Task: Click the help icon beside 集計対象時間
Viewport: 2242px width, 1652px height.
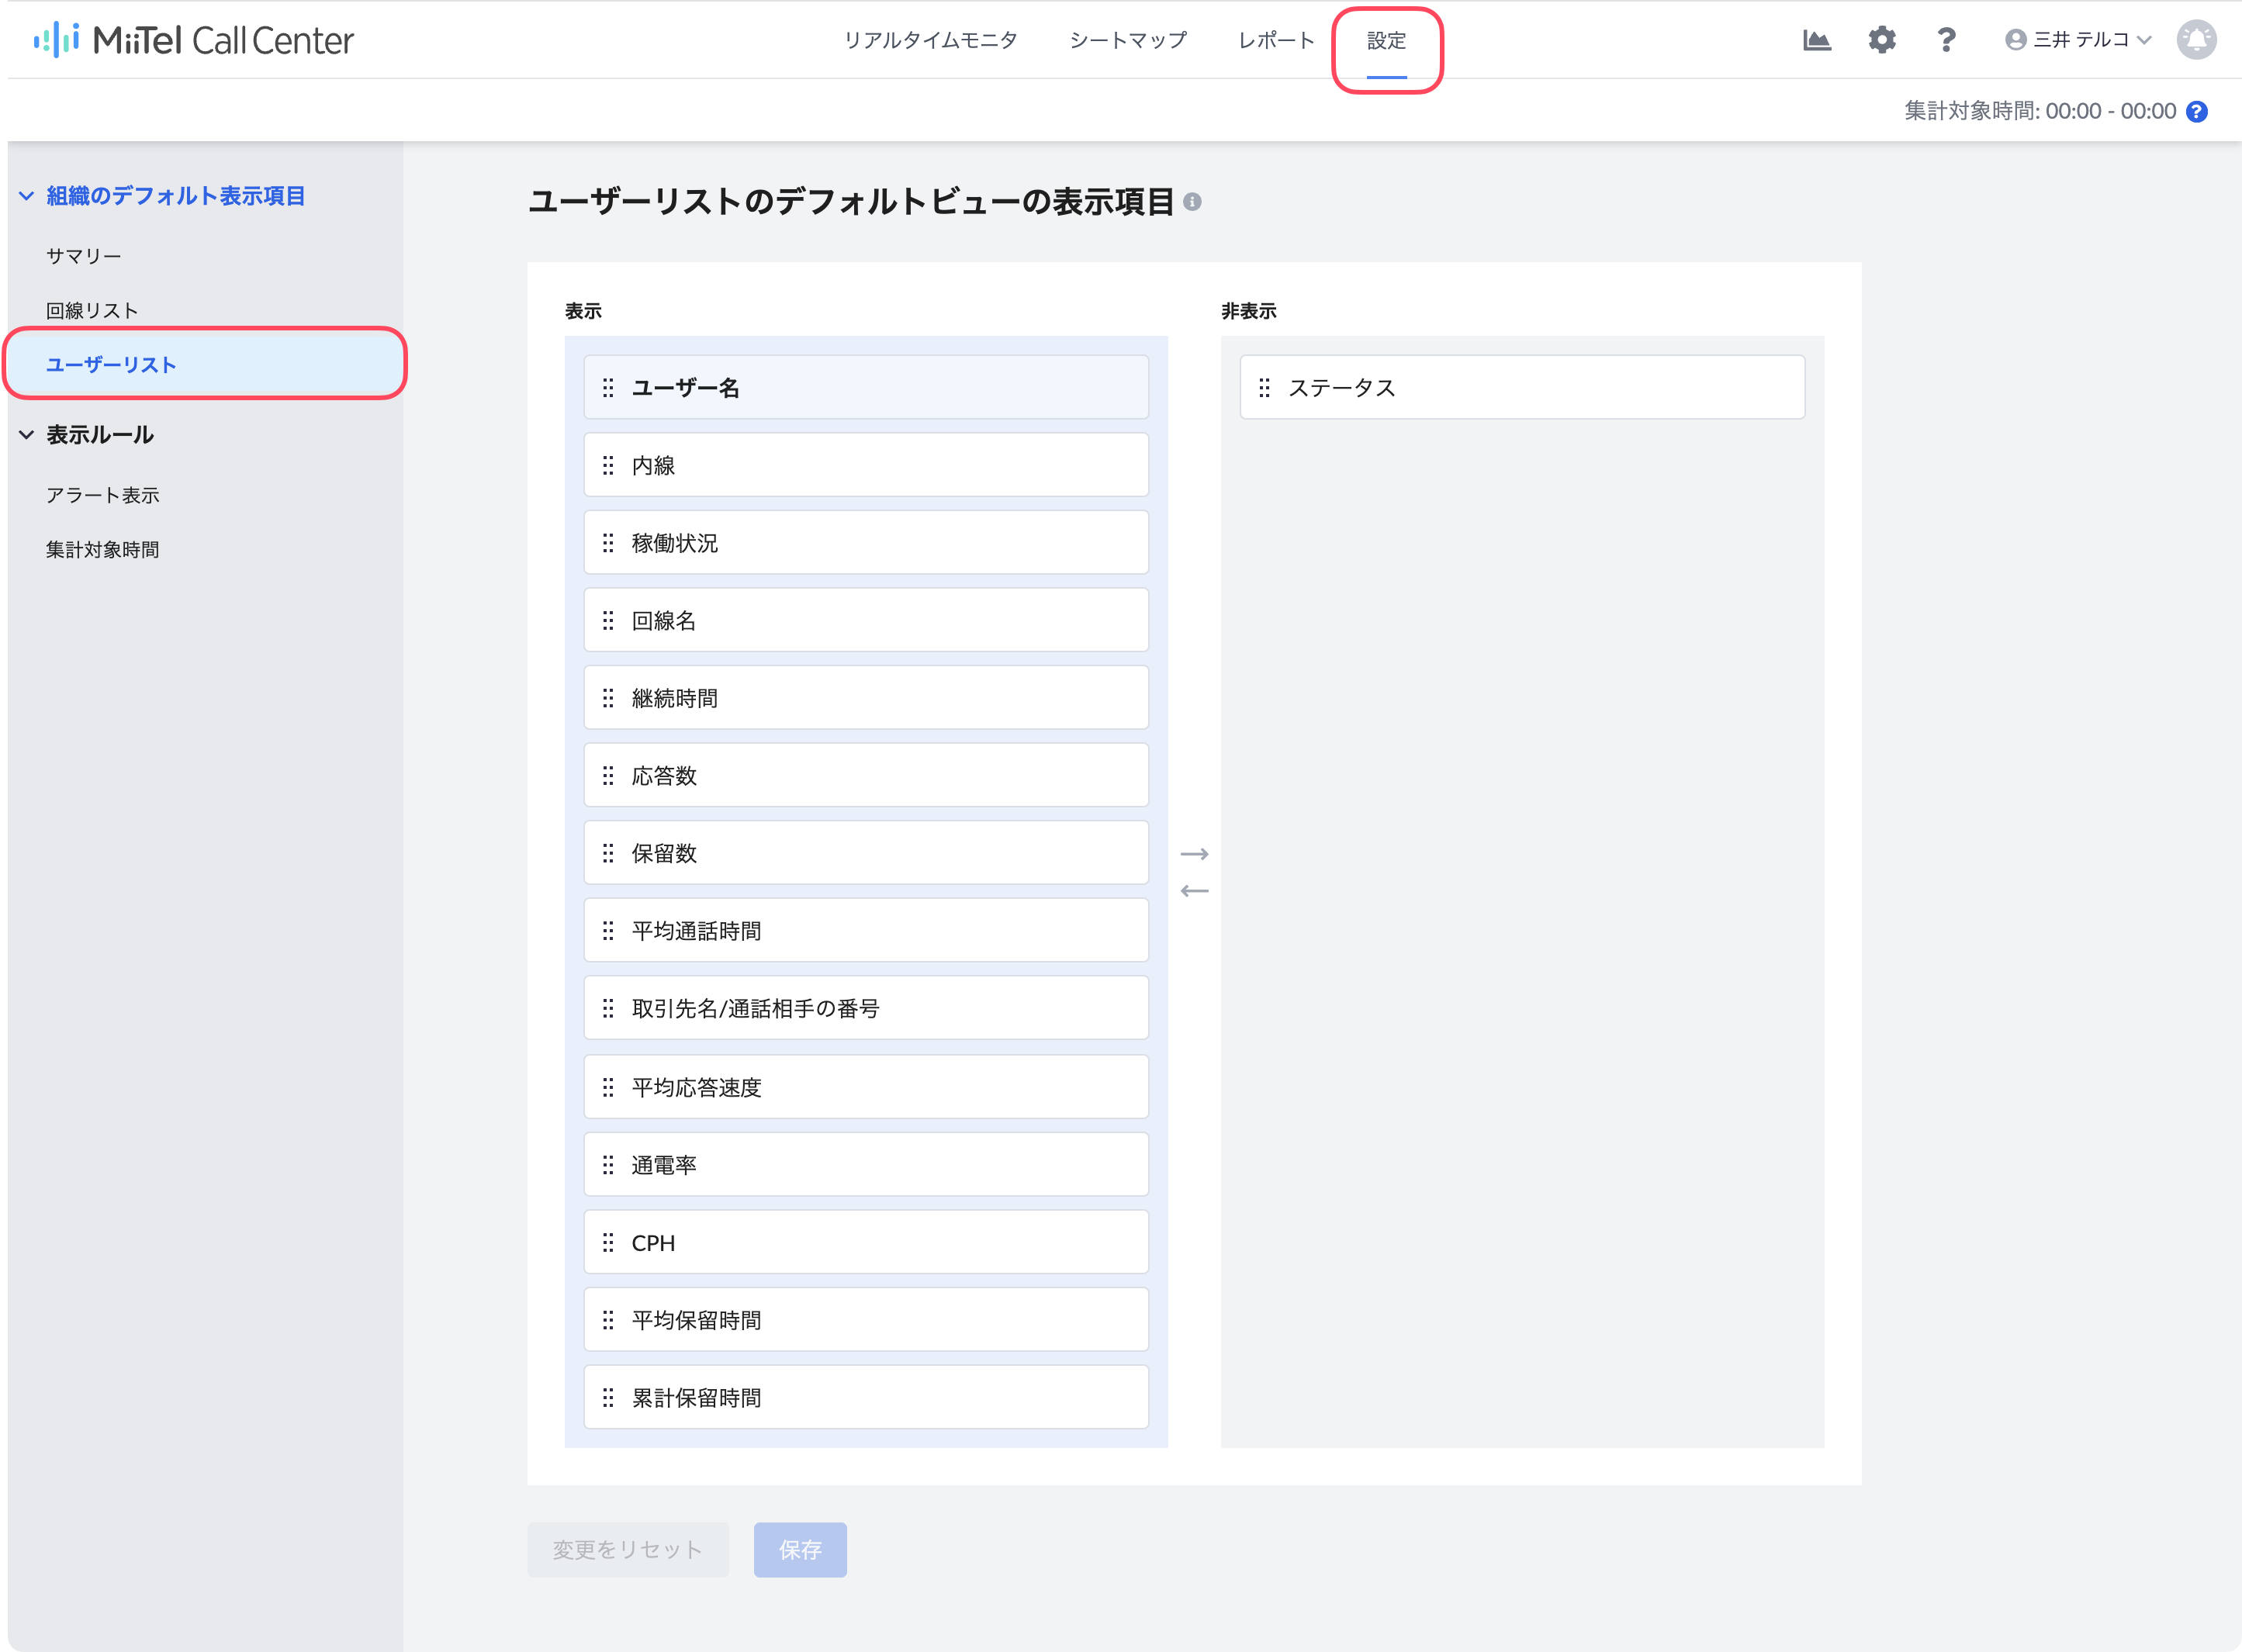Action: click(x=2196, y=111)
